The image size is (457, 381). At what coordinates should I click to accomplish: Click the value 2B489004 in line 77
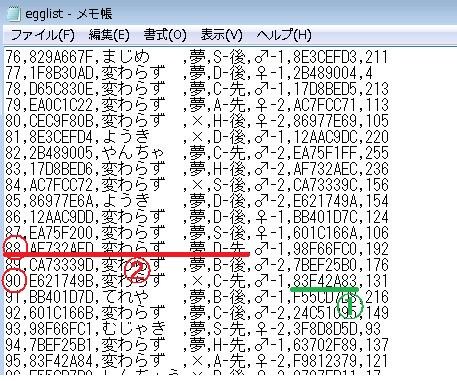325,73
